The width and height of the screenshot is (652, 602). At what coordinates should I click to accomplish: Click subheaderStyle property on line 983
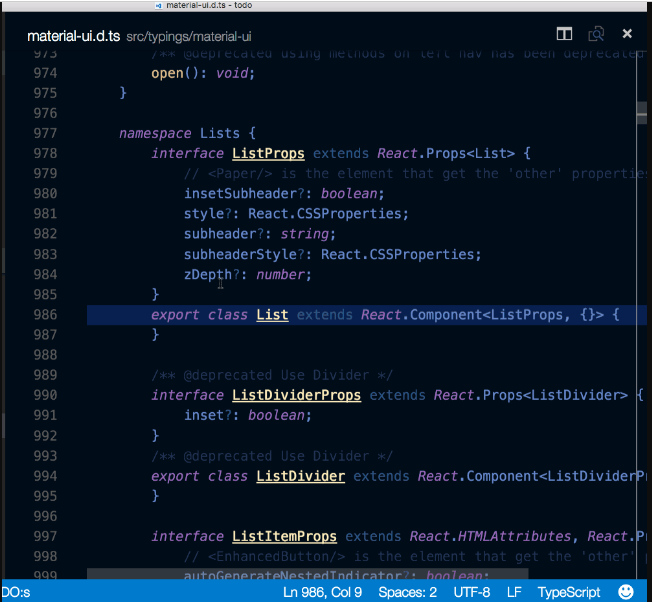click(241, 254)
